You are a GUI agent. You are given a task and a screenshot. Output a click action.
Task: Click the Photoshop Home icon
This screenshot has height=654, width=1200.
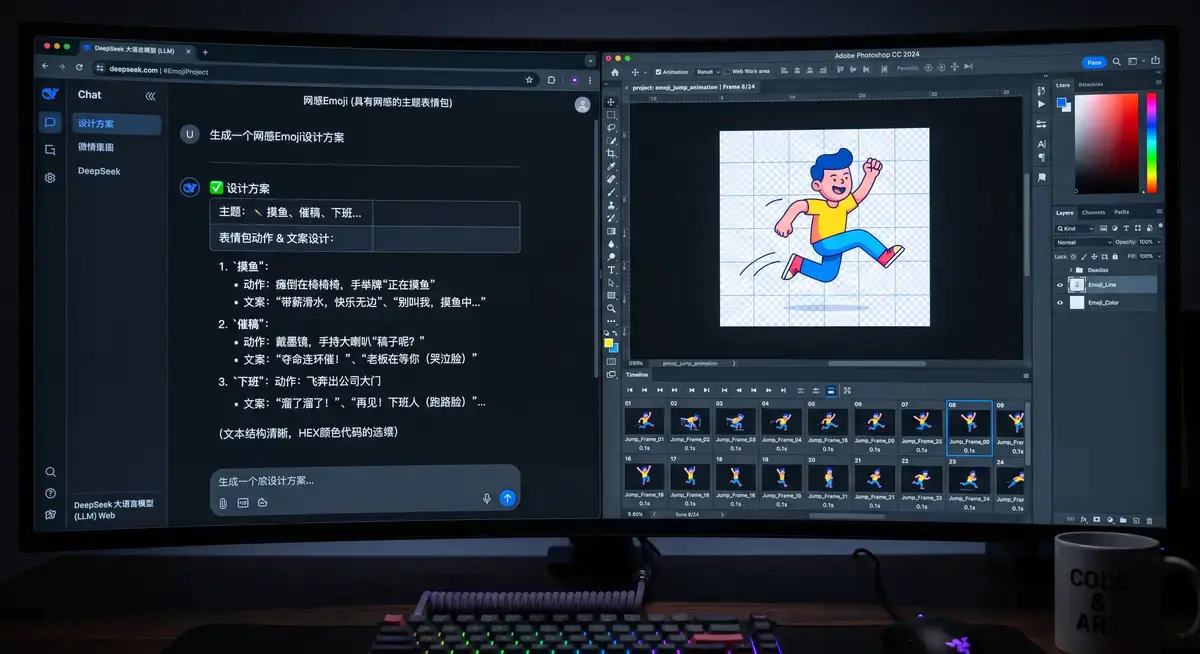[615, 72]
